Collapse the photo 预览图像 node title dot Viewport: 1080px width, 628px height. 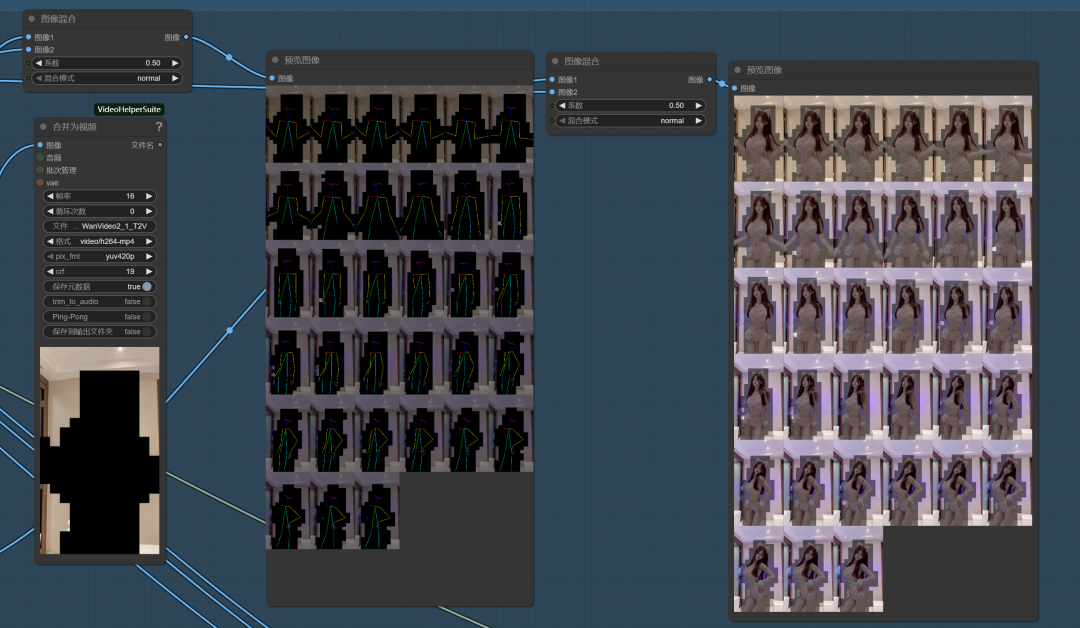(x=738, y=70)
